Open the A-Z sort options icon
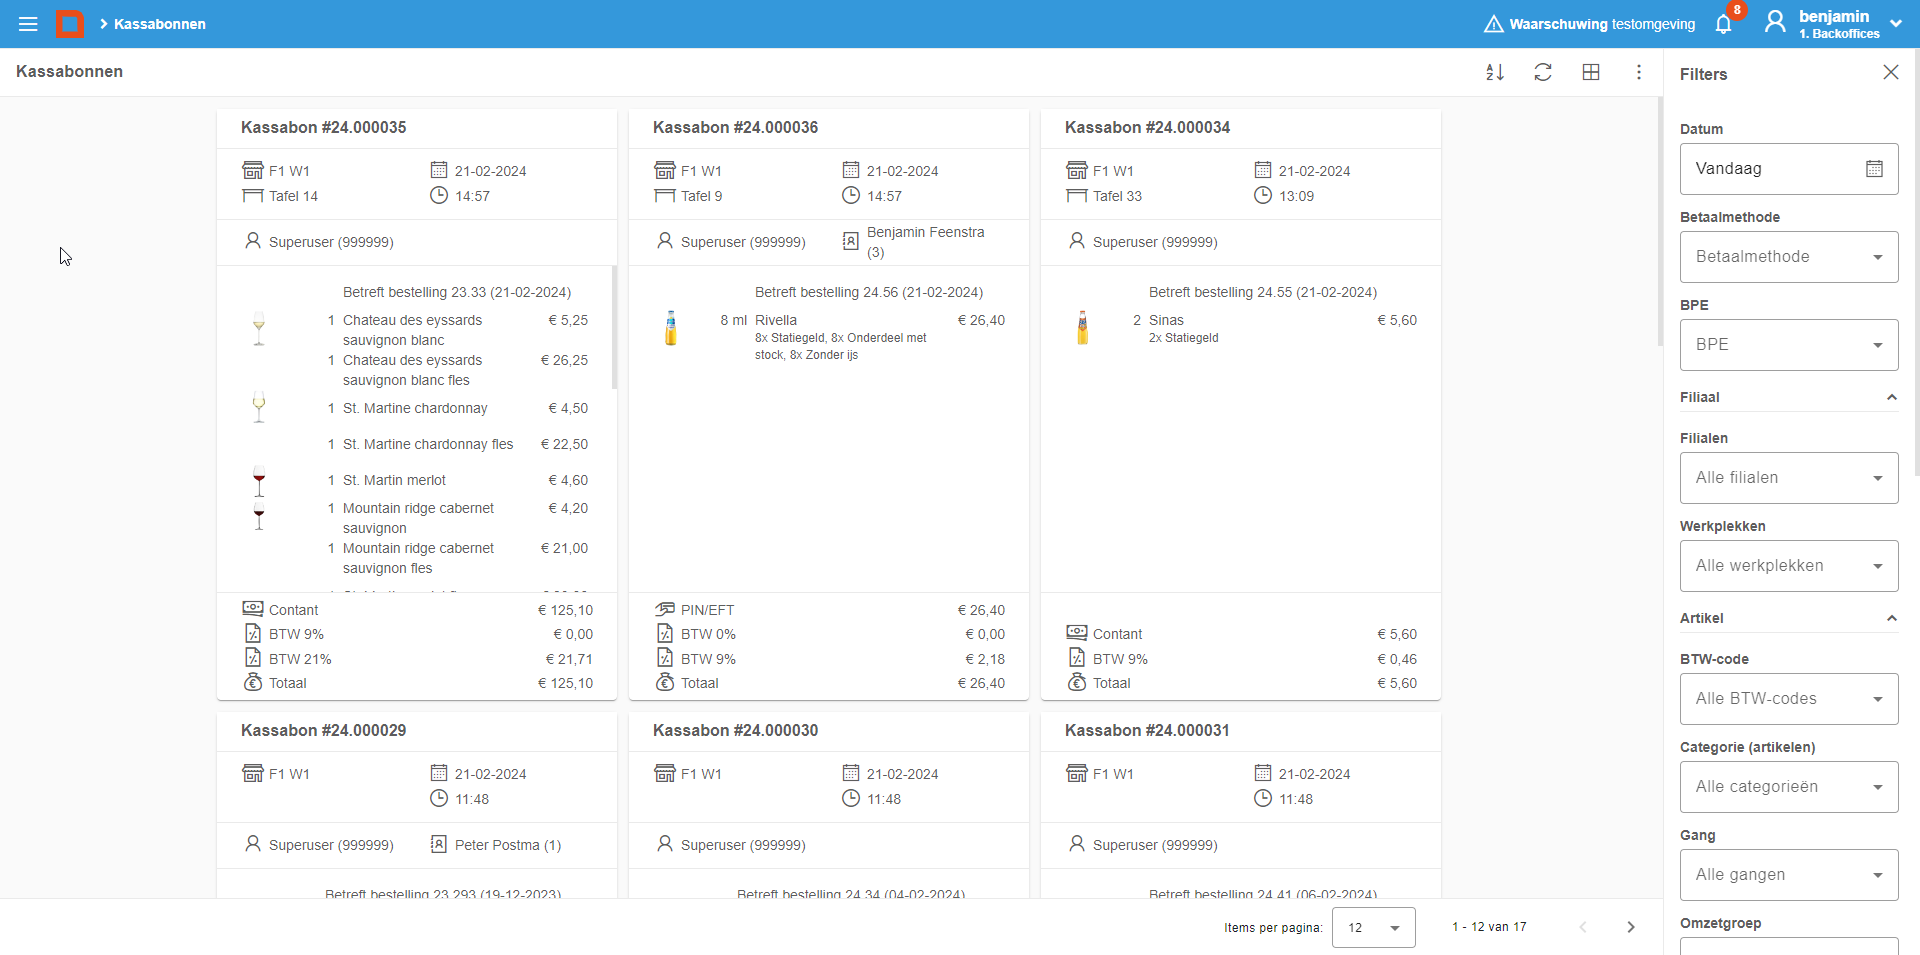Viewport: 1920px width, 955px height. tap(1495, 72)
